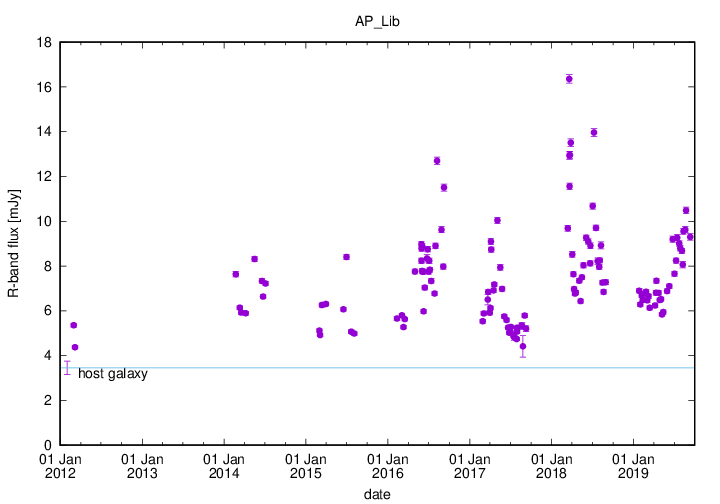Viewport: 720px width, 504px height.
Task: Select the '01 Jan 2017' x-axis tick label
Action: [x=470, y=466]
